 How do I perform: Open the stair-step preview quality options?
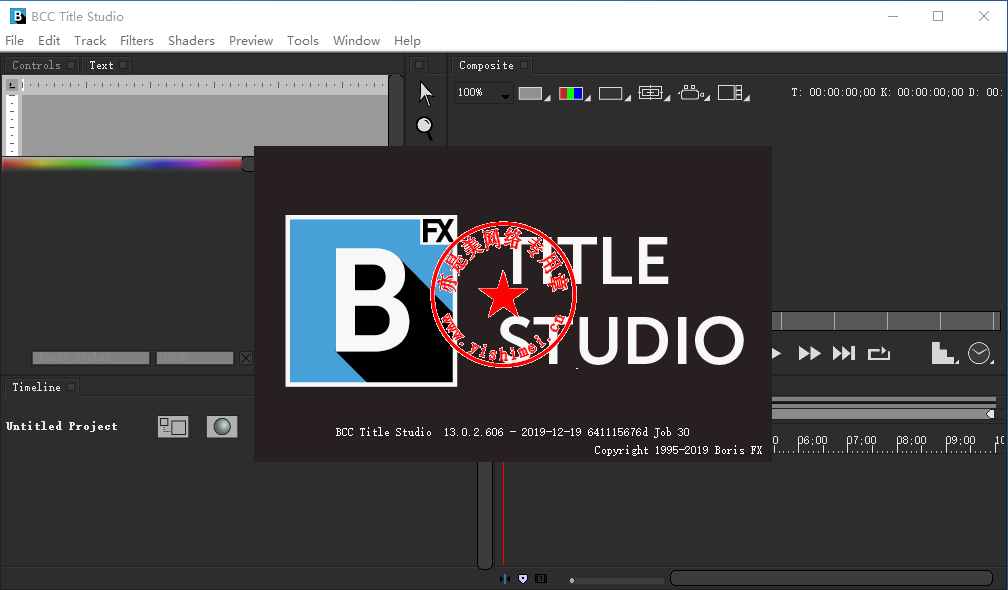(944, 353)
